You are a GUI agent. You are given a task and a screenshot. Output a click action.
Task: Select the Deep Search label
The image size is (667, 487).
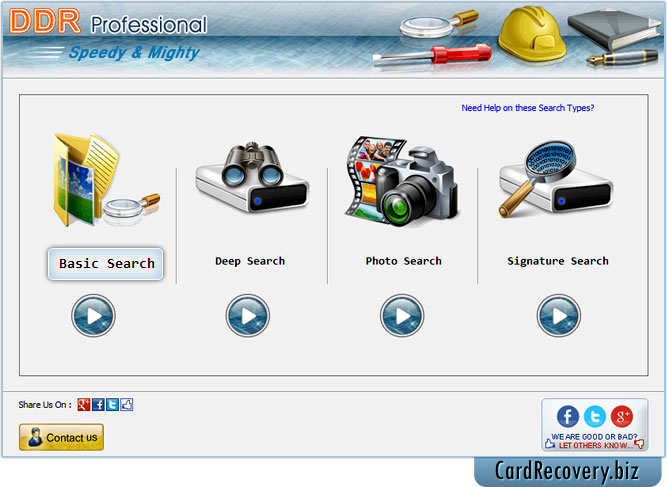tap(250, 261)
